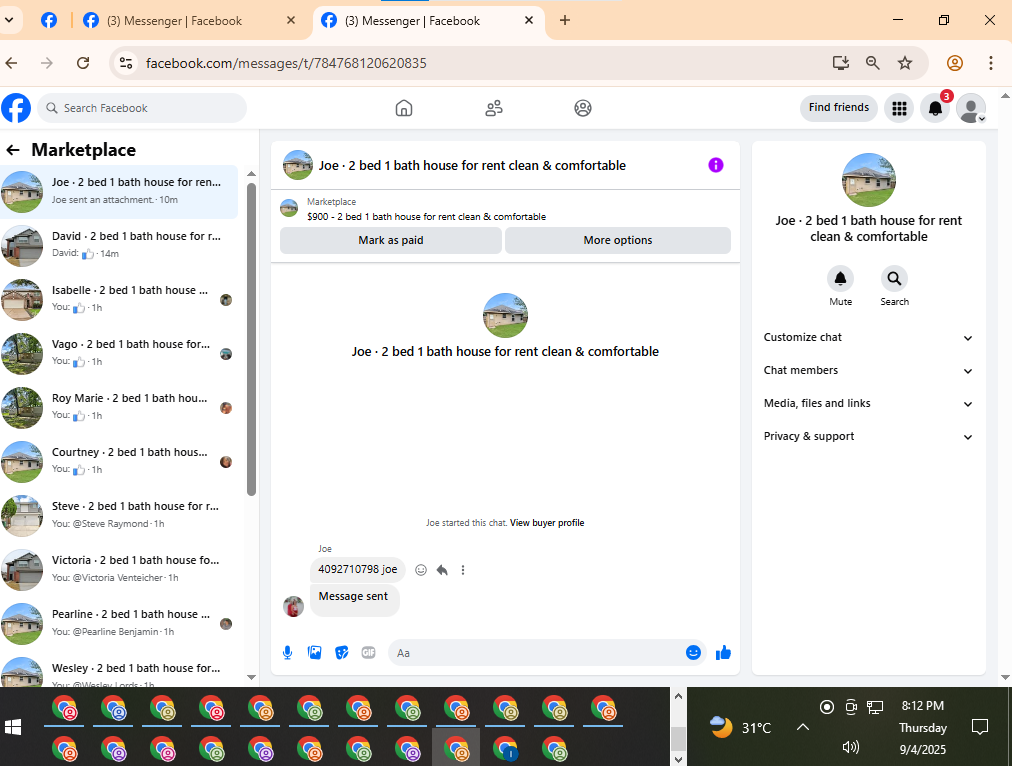Open the Windows Start button
The image size is (1012, 766).
[x=13, y=727]
